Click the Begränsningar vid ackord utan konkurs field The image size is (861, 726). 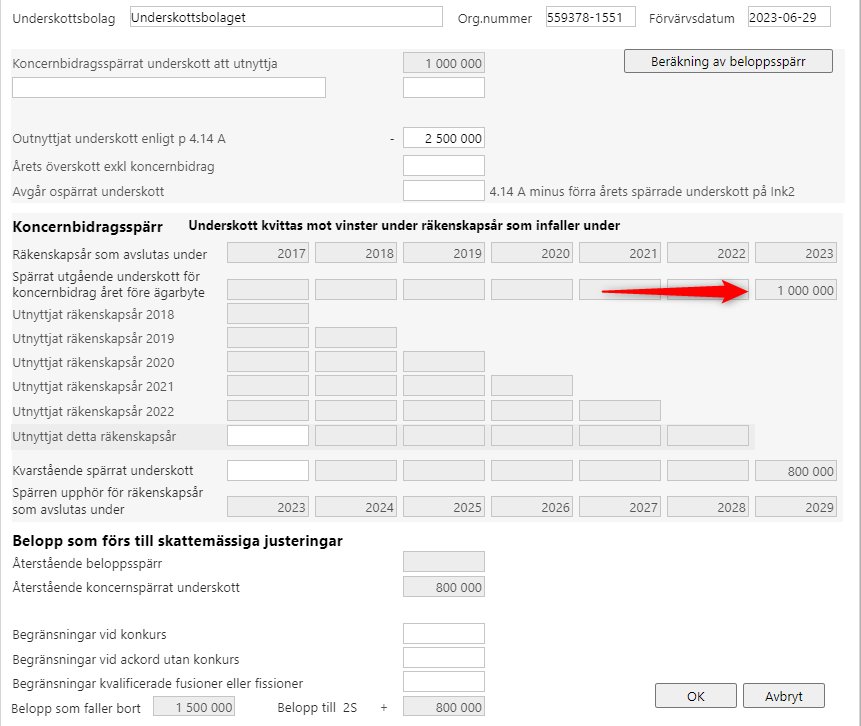[x=444, y=658]
